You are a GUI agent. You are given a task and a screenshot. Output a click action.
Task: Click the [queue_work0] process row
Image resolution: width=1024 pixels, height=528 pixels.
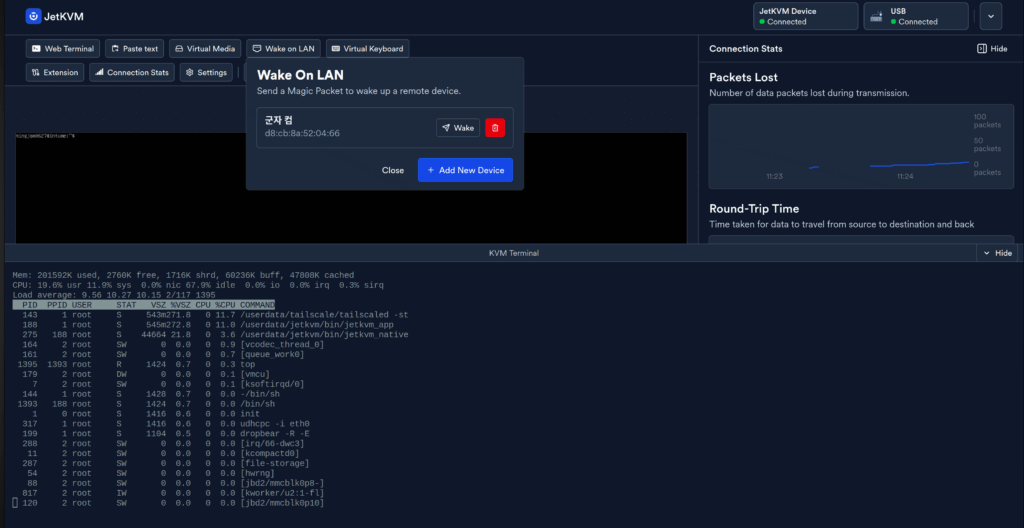pos(158,354)
